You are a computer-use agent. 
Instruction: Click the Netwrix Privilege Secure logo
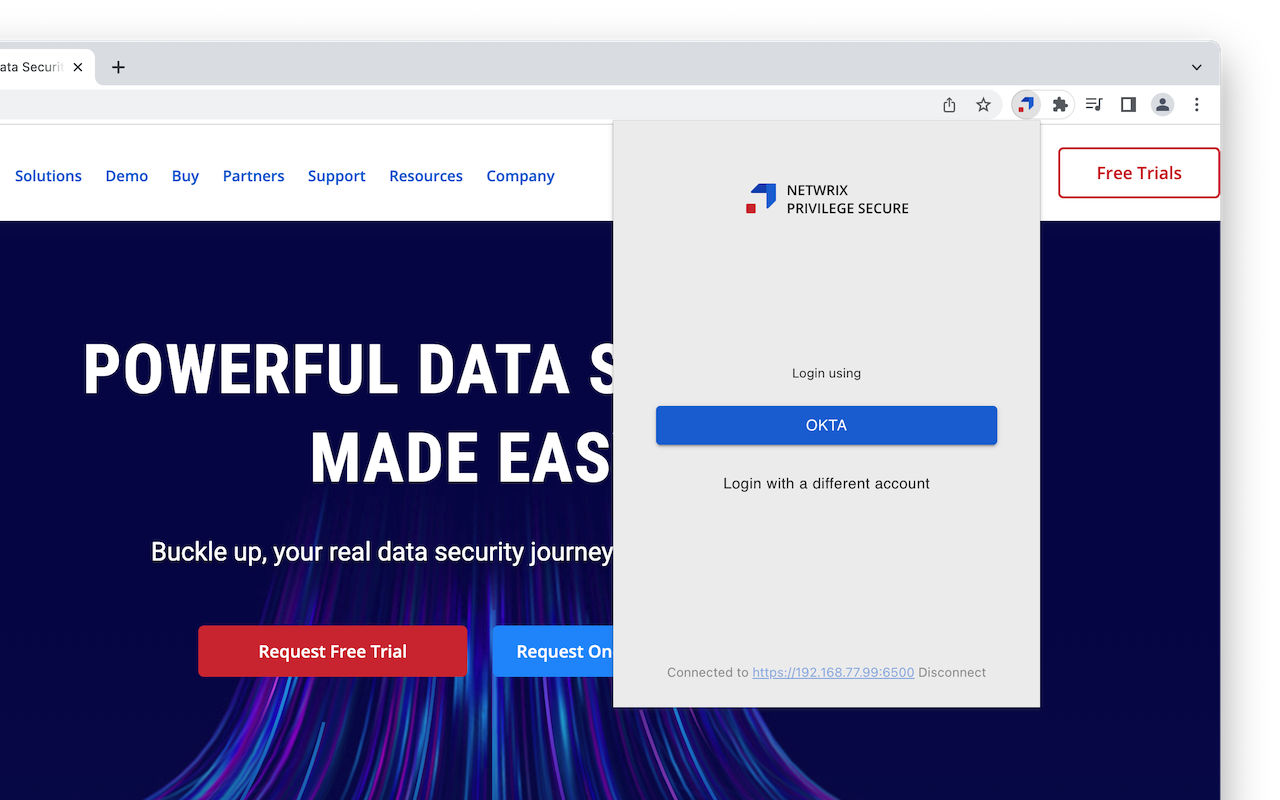tap(826, 199)
